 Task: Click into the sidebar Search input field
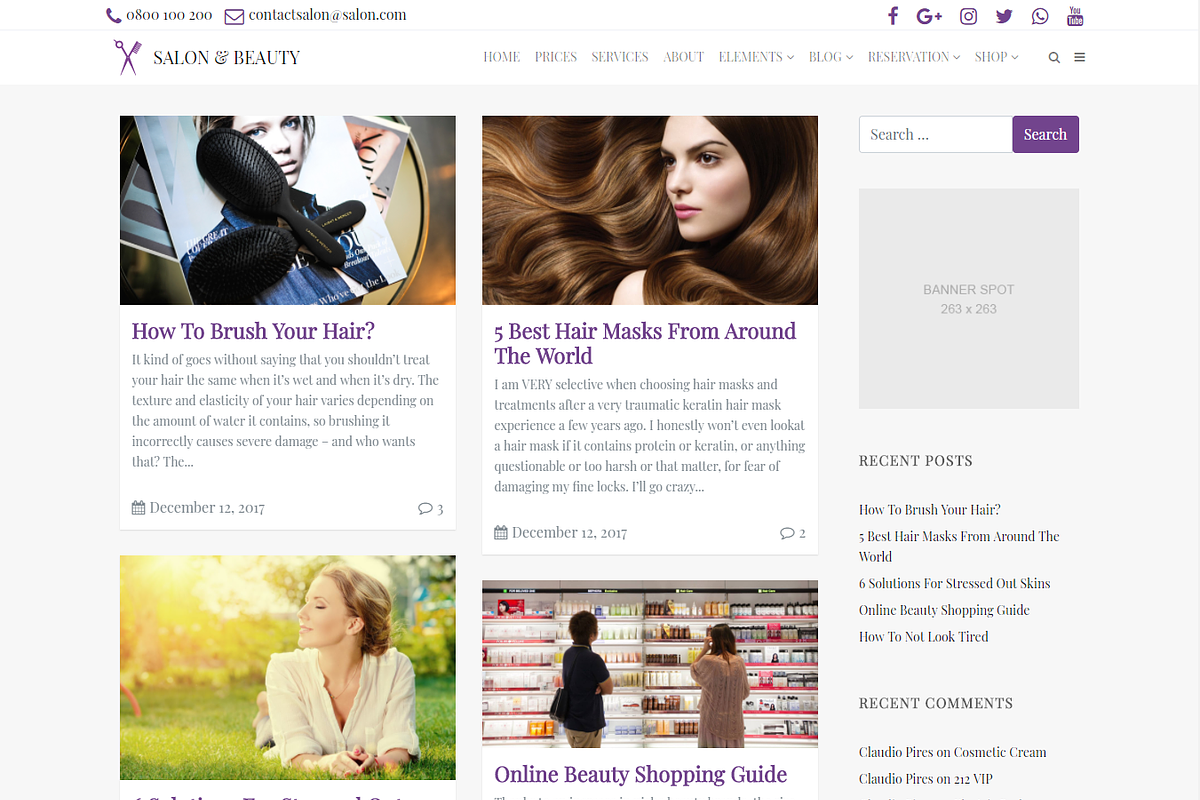point(936,135)
